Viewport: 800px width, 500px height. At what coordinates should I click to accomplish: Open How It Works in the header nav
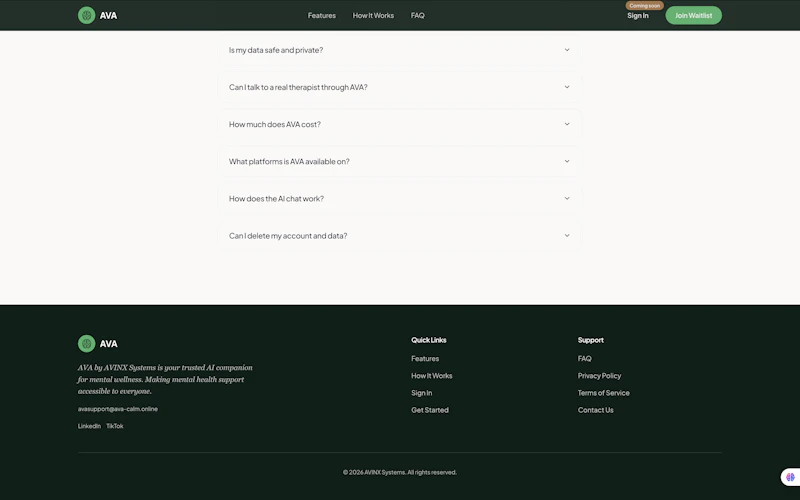tap(373, 15)
